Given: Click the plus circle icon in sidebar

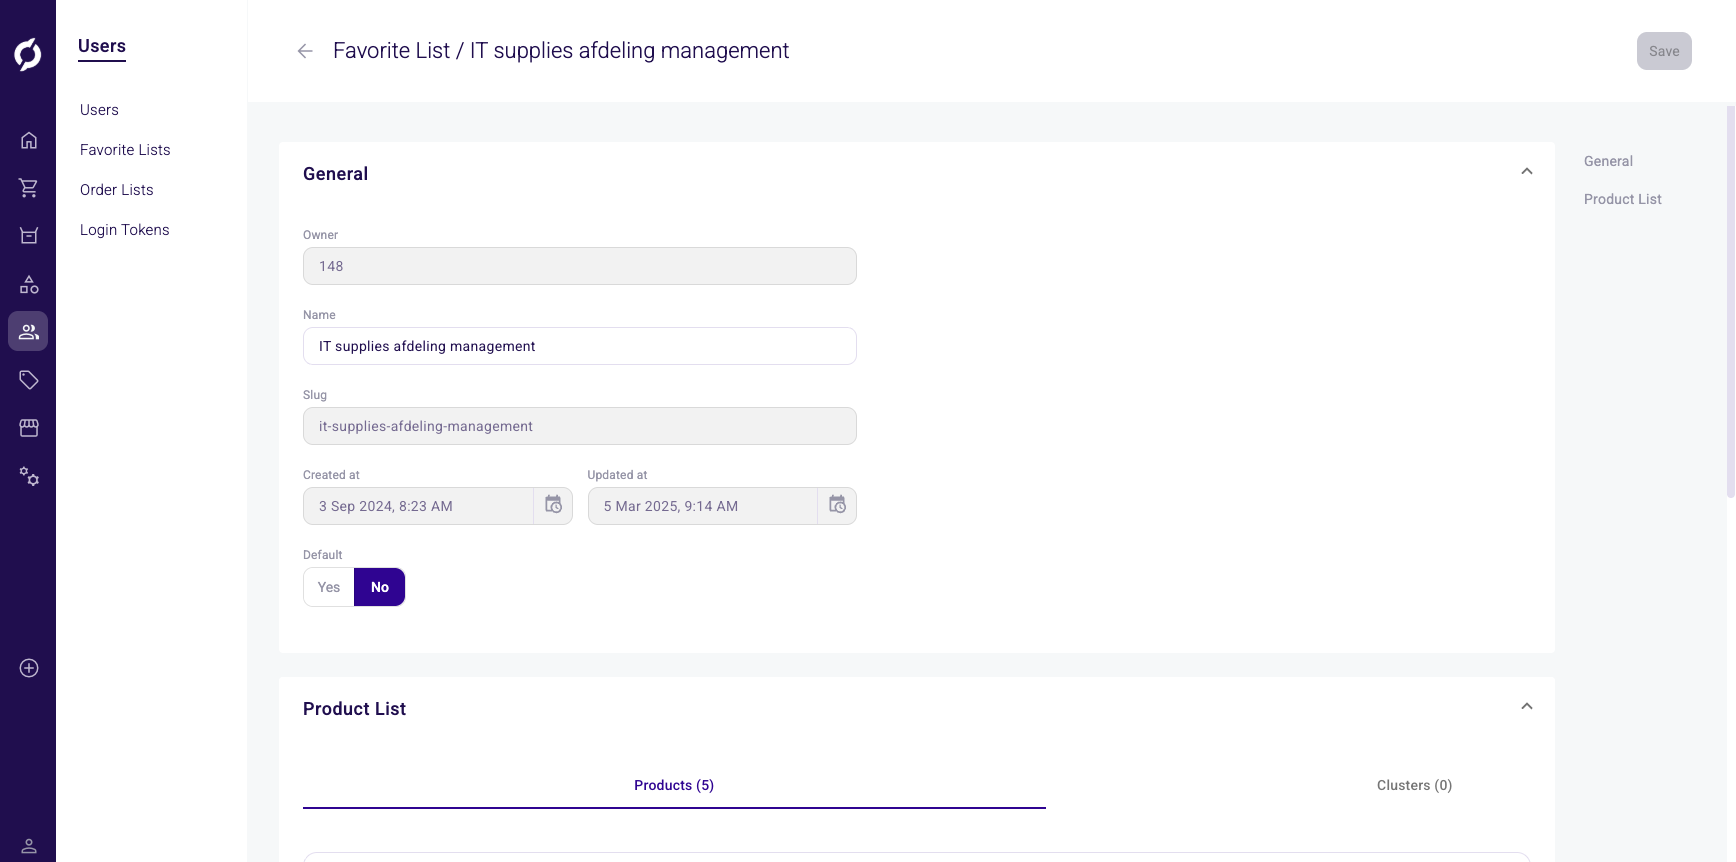Looking at the screenshot, I should click(29, 668).
